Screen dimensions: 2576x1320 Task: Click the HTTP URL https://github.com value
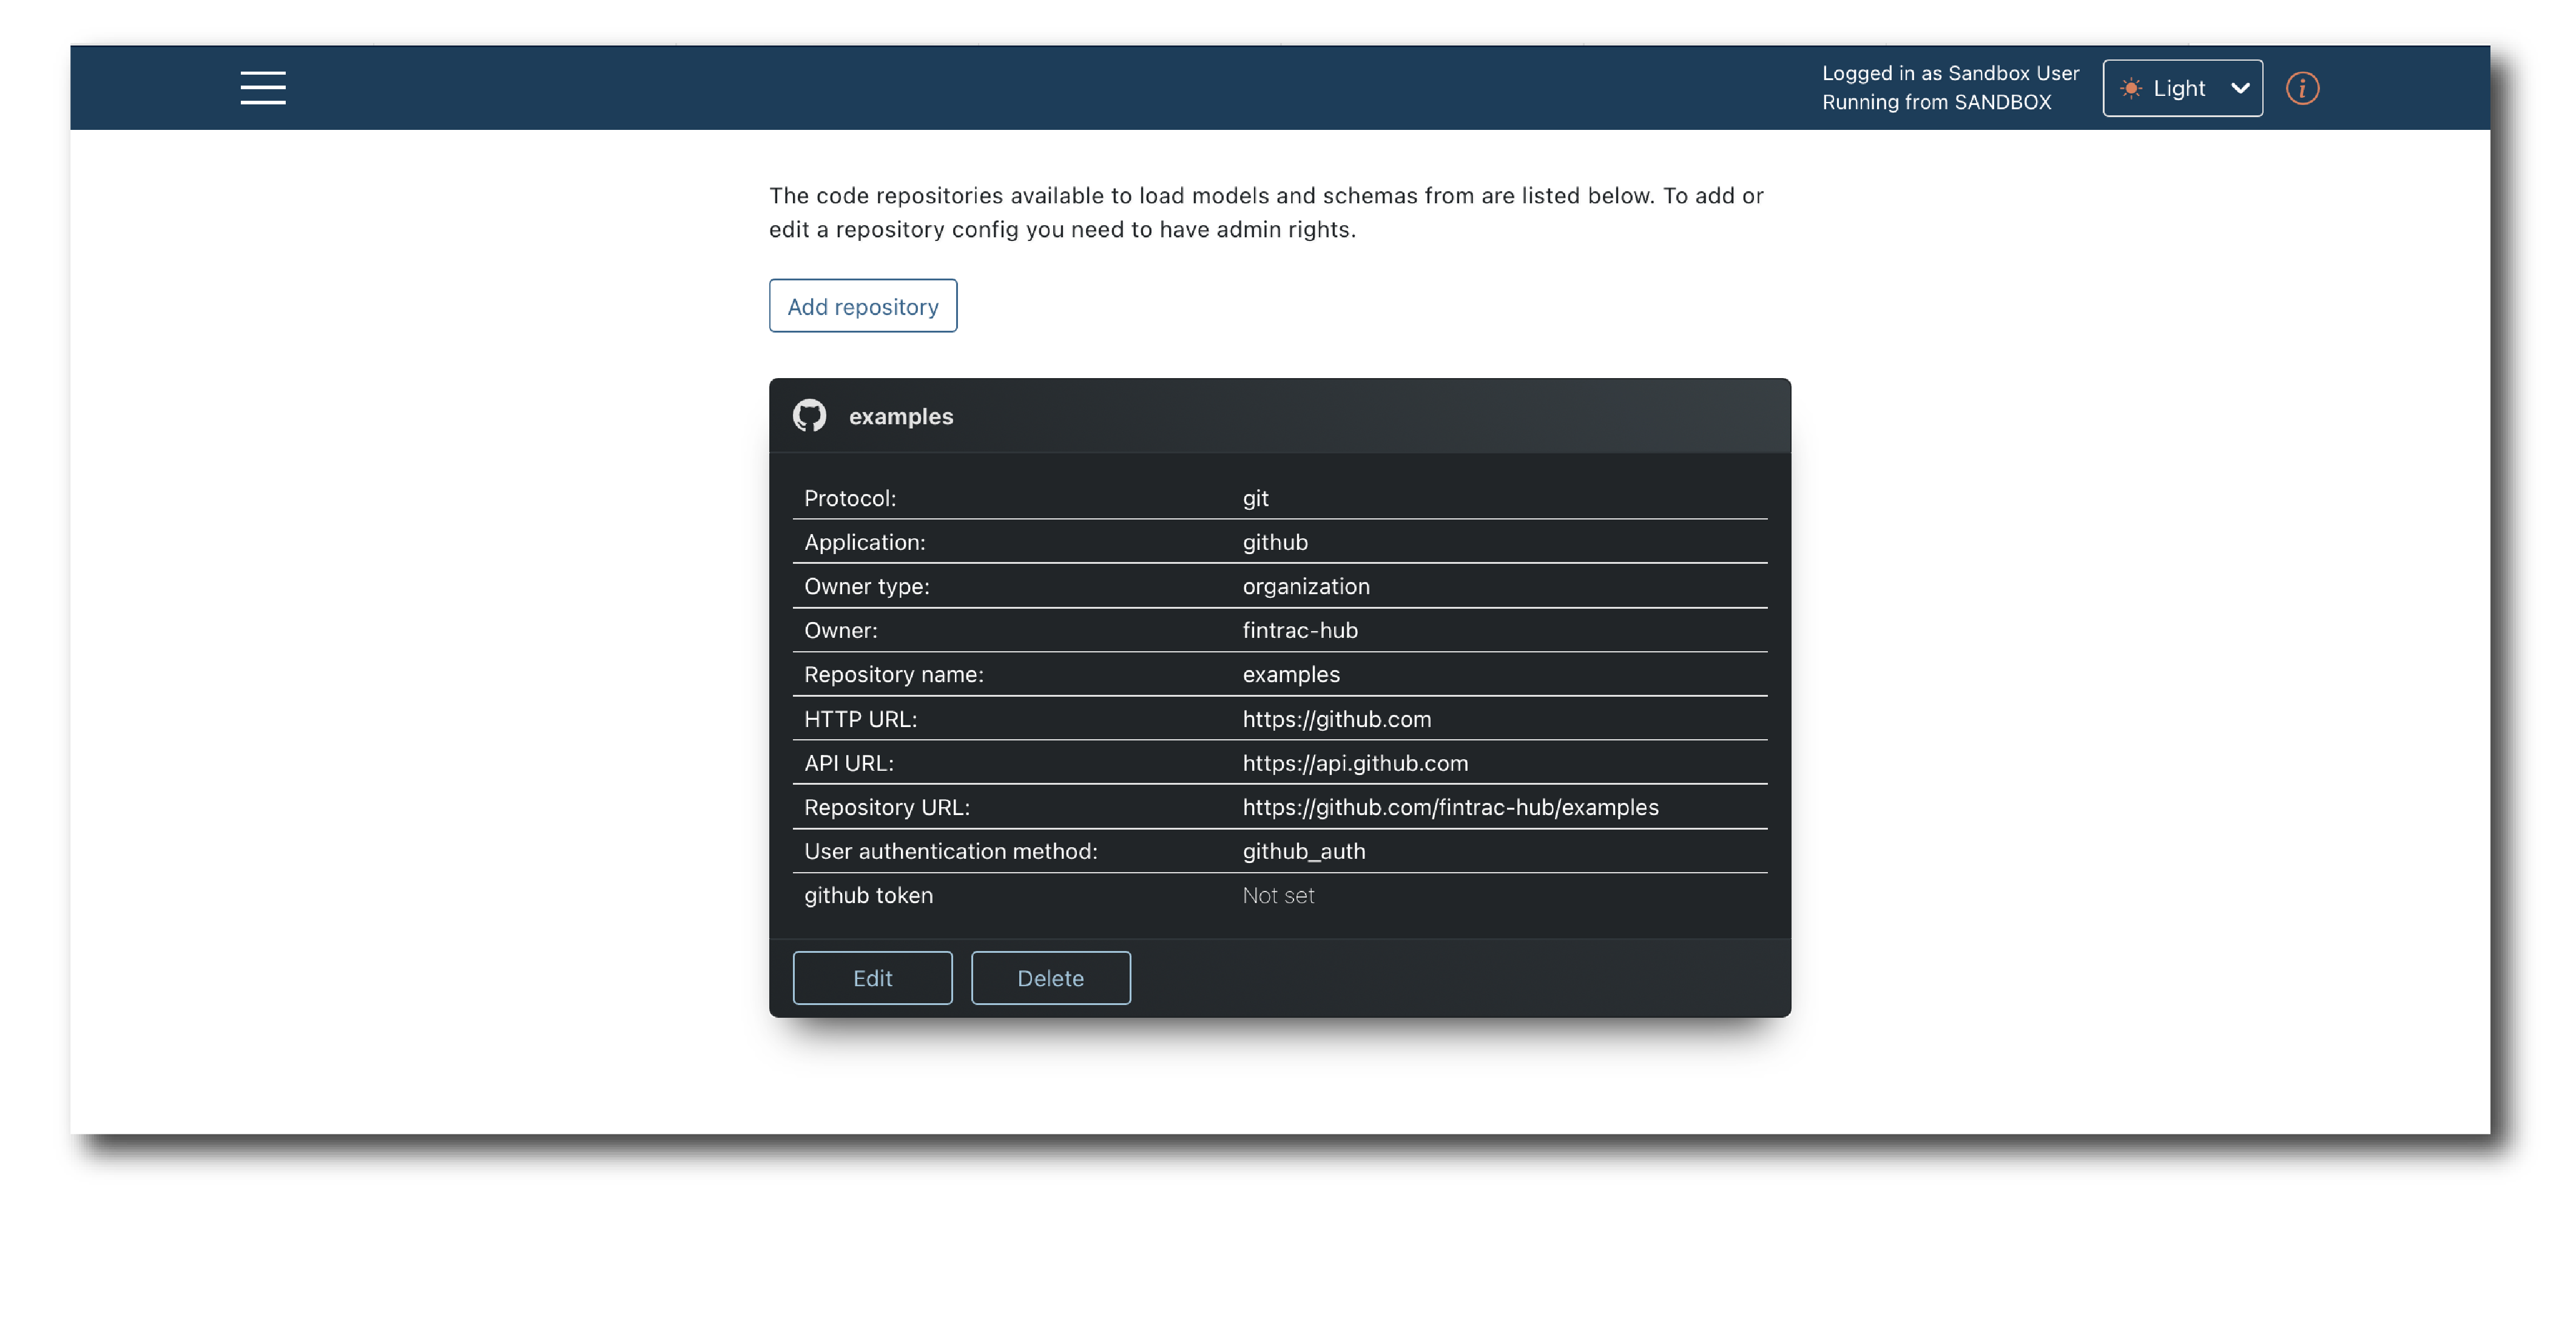coord(1336,719)
